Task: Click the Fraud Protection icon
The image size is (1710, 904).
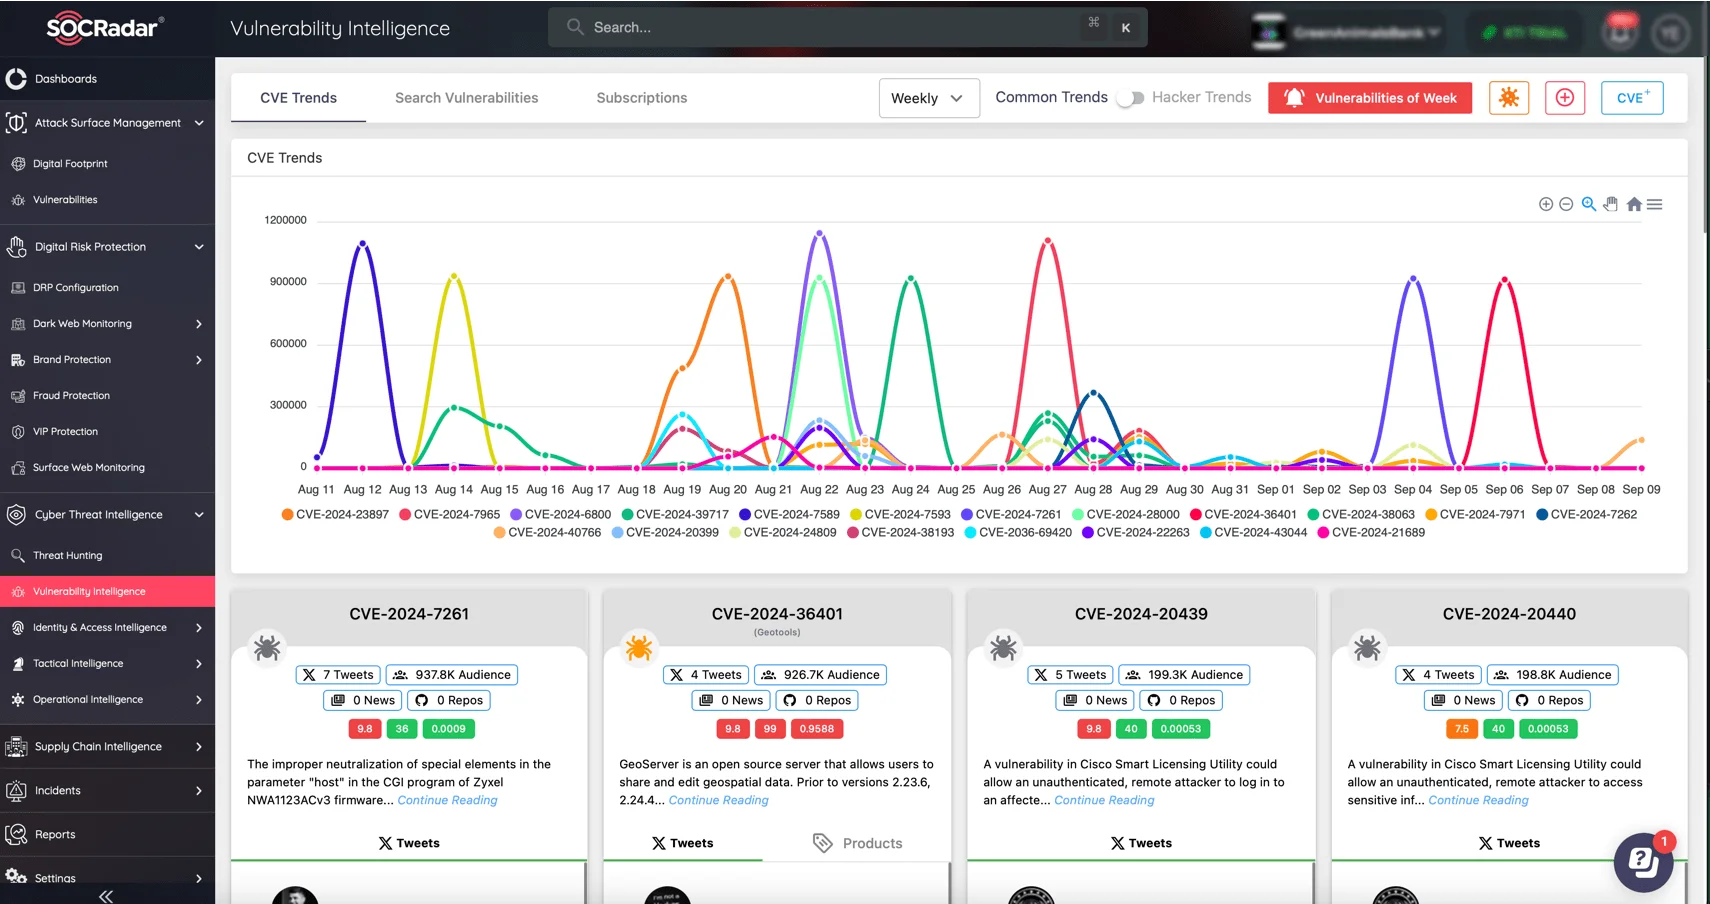Action: click(x=18, y=396)
